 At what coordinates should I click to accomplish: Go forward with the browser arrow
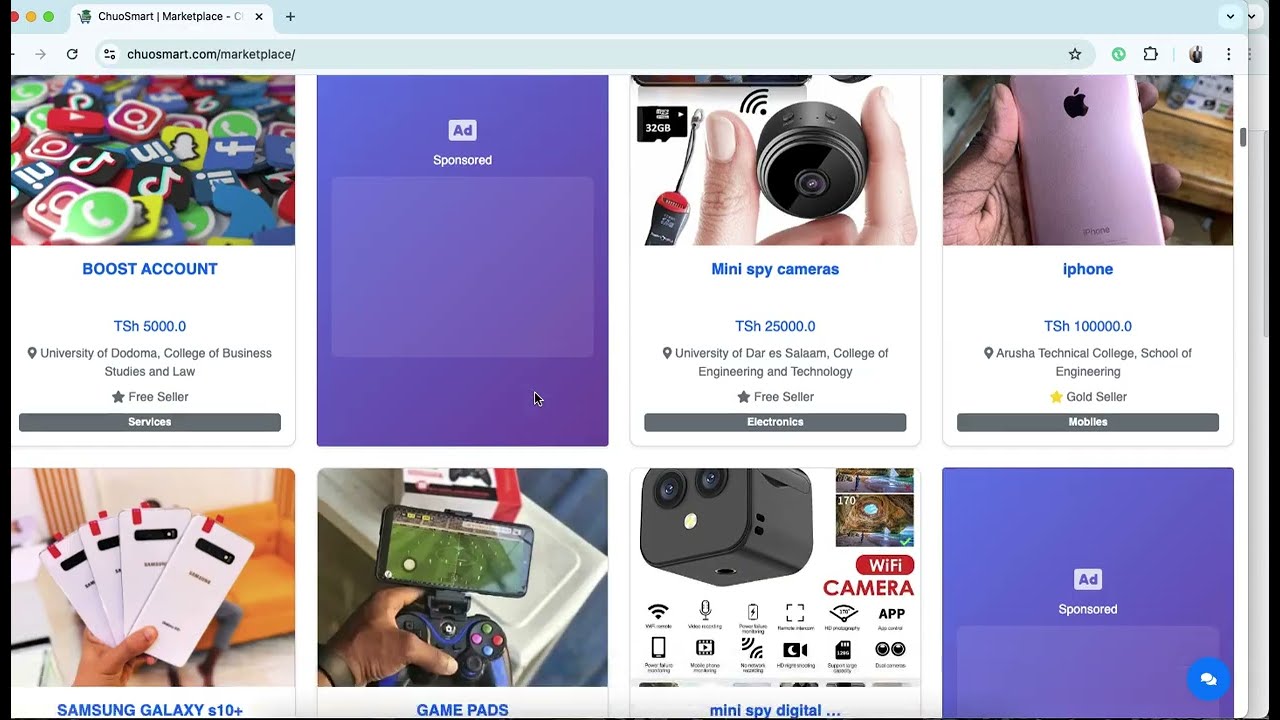pos(40,54)
